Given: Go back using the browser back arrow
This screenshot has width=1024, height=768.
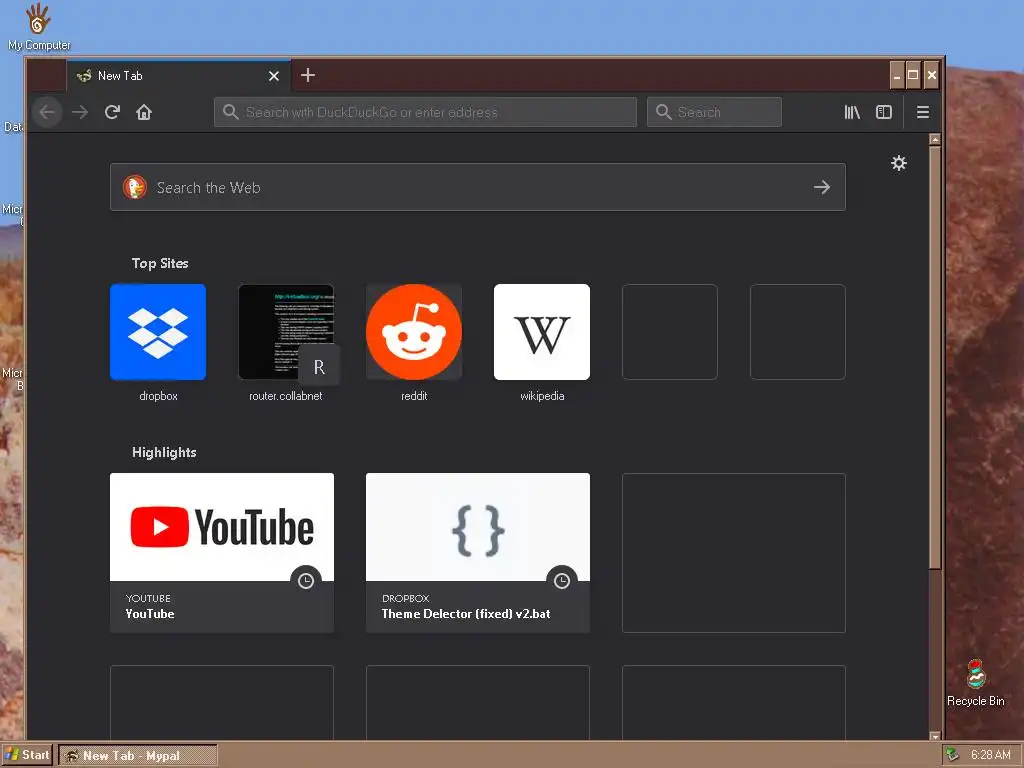Looking at the screenshot, I should (47, 112).
